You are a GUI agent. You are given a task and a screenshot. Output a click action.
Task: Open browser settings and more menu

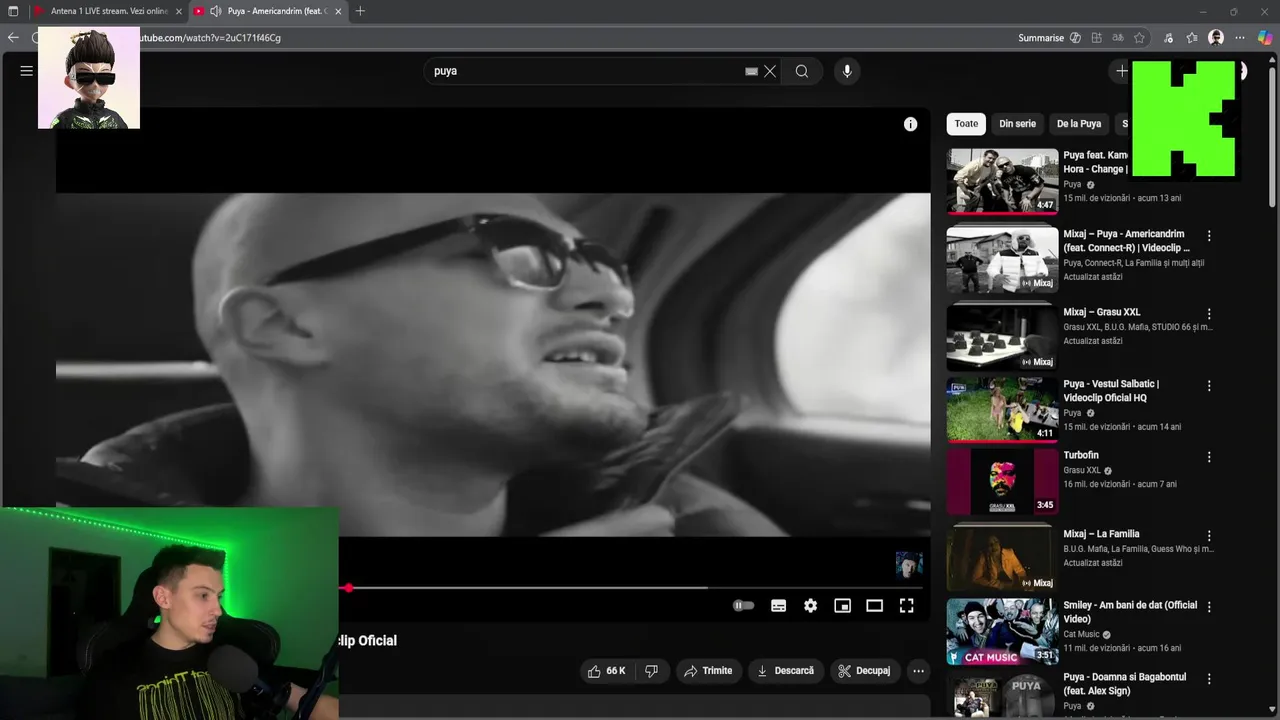pos(1240,38)
